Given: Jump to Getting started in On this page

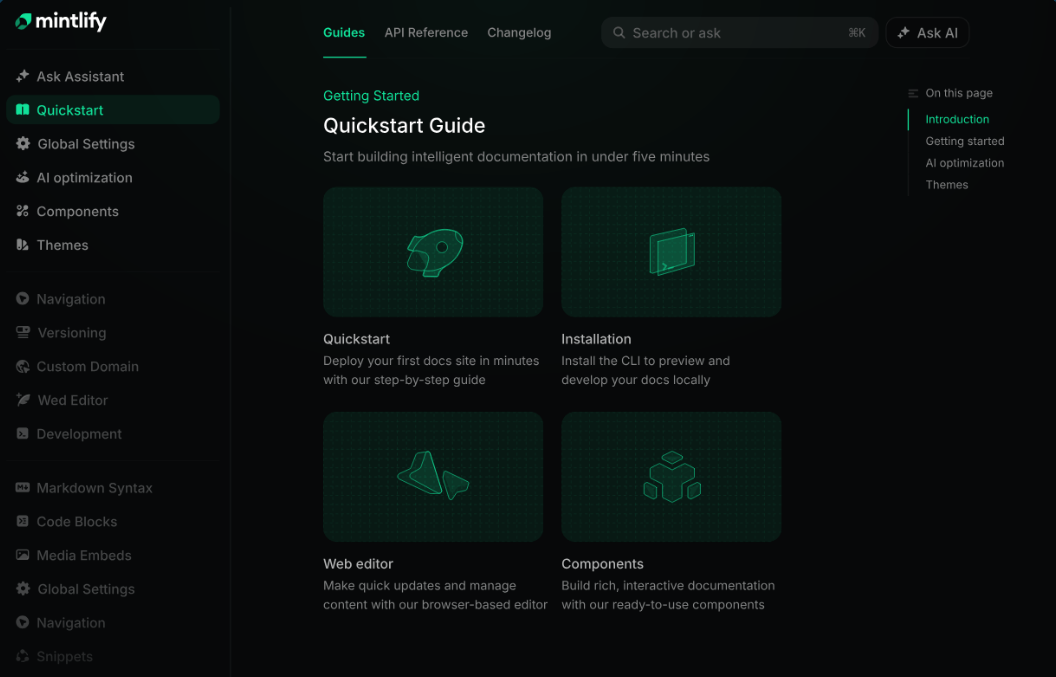Looking at the screenshot, I should click(964, 141).
